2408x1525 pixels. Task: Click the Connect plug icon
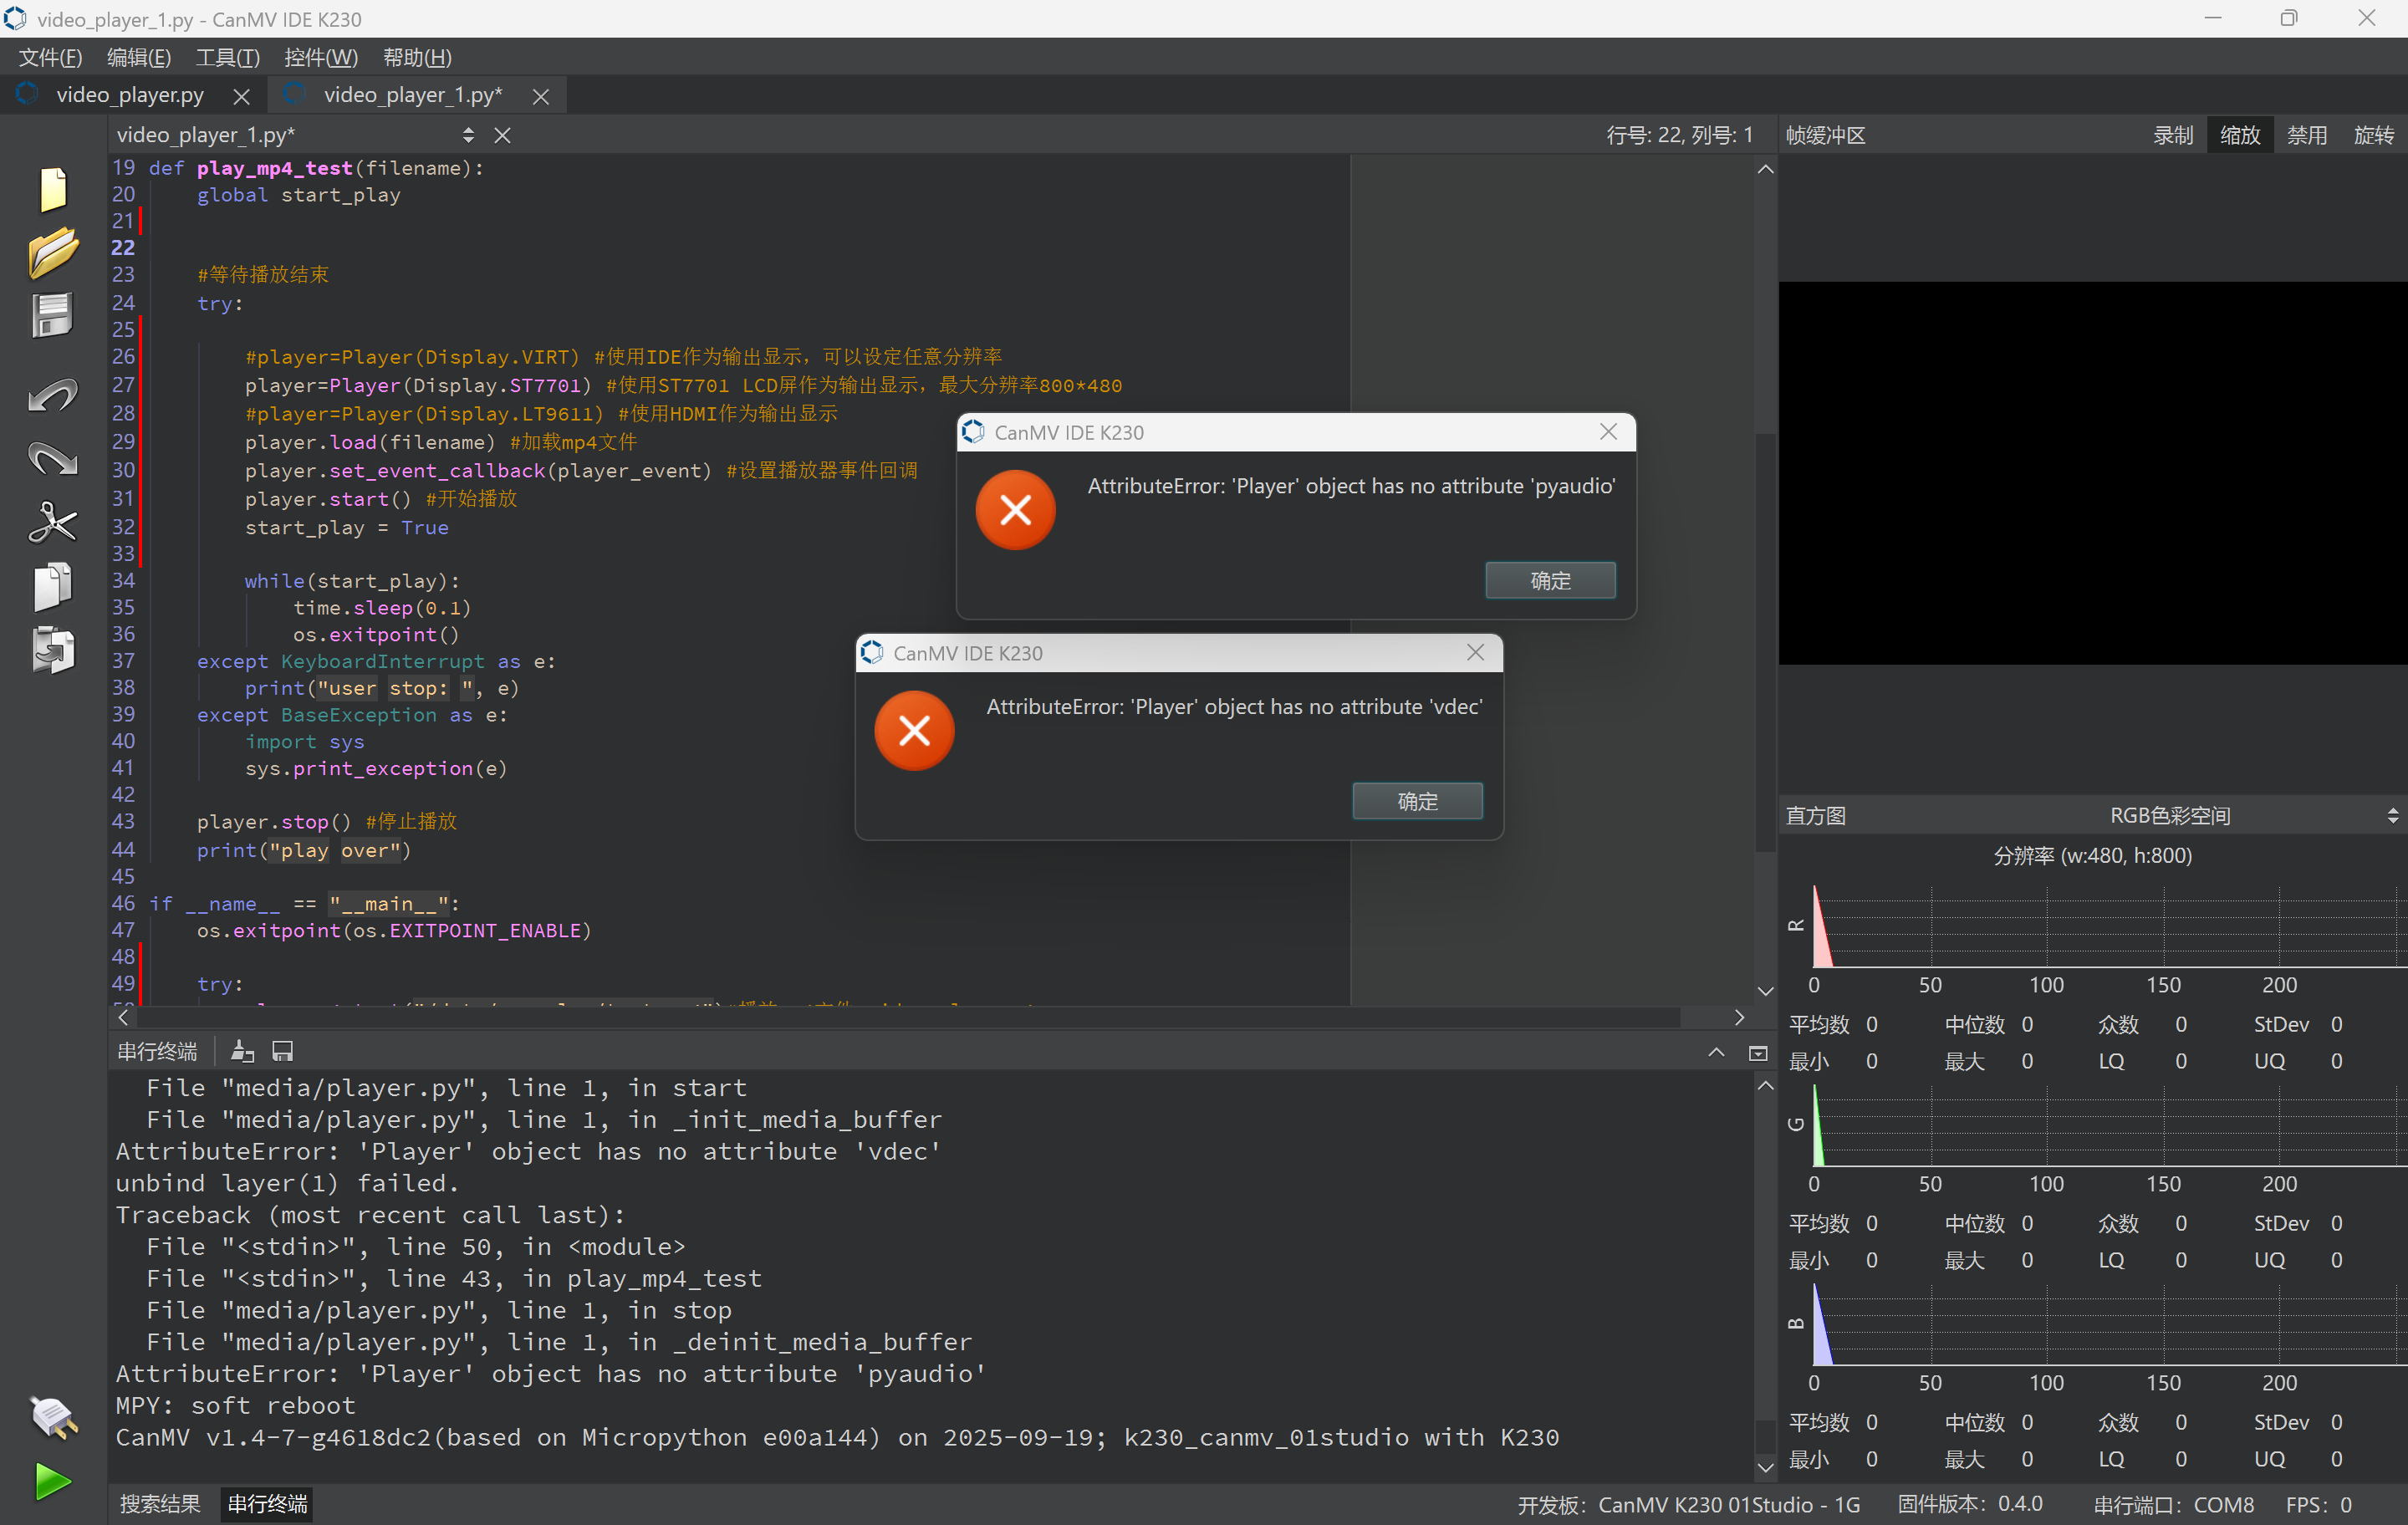tap(53, 1417)
